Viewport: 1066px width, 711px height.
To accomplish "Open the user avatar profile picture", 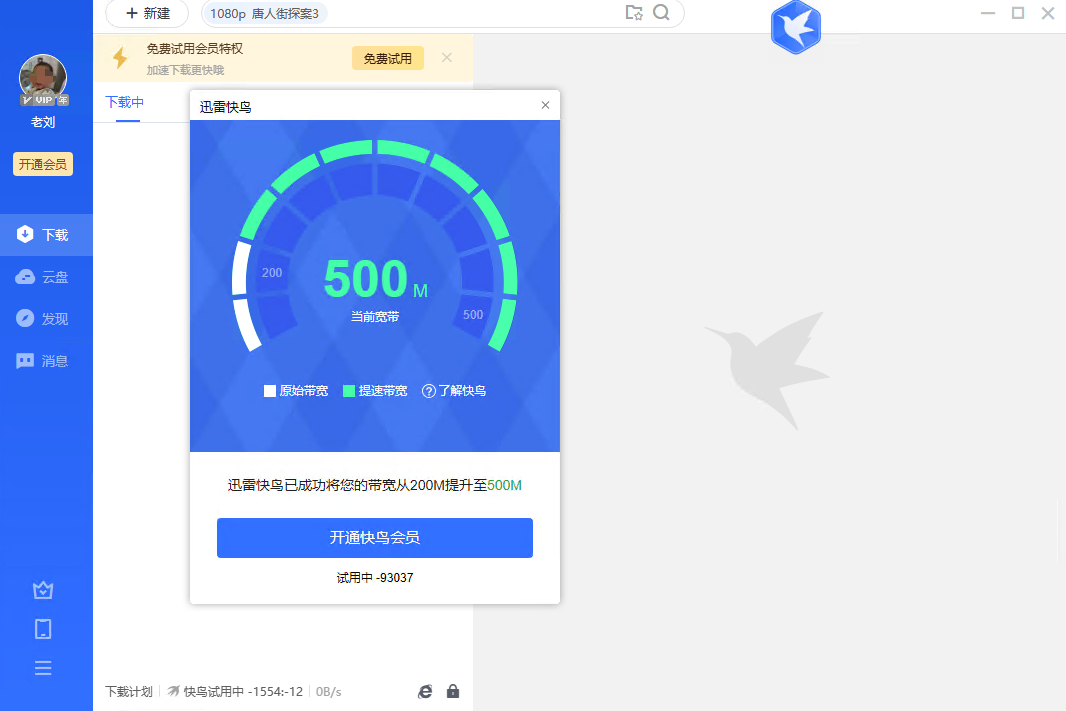I will (43, 78).
